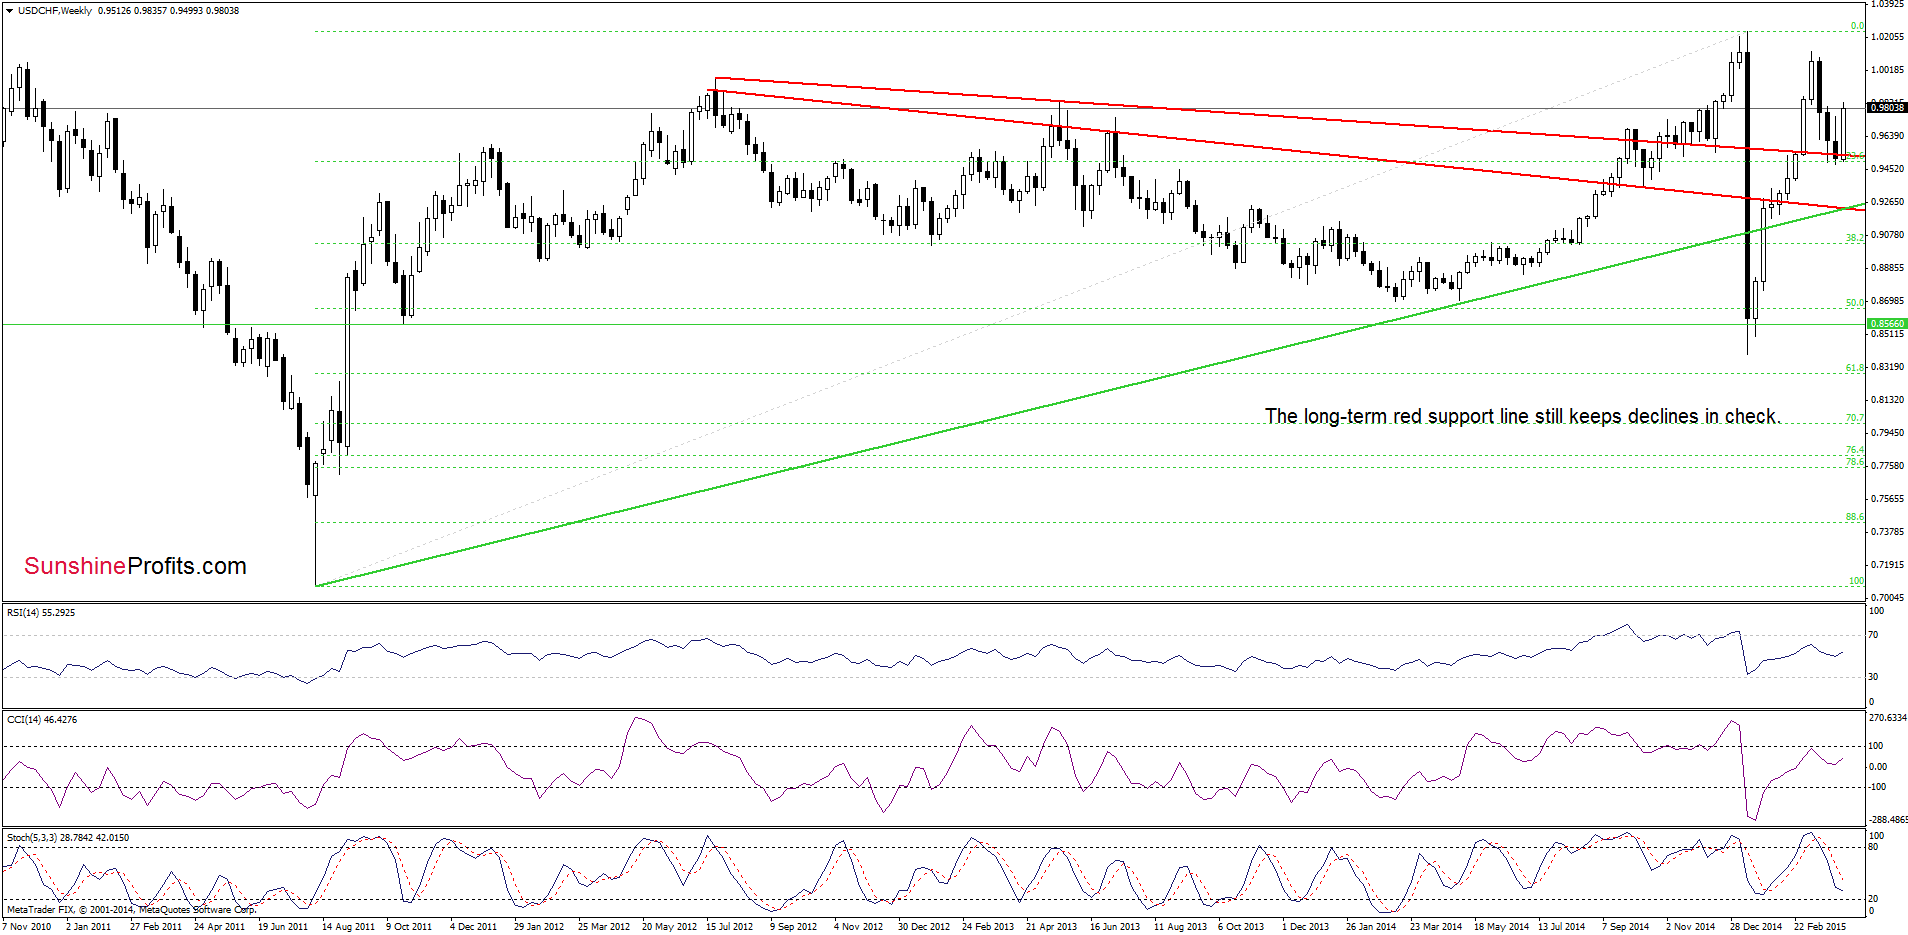Click the date label 24 Feb 2013
The height and width of the screenshot is (935, 1908).
pos(988,927)
